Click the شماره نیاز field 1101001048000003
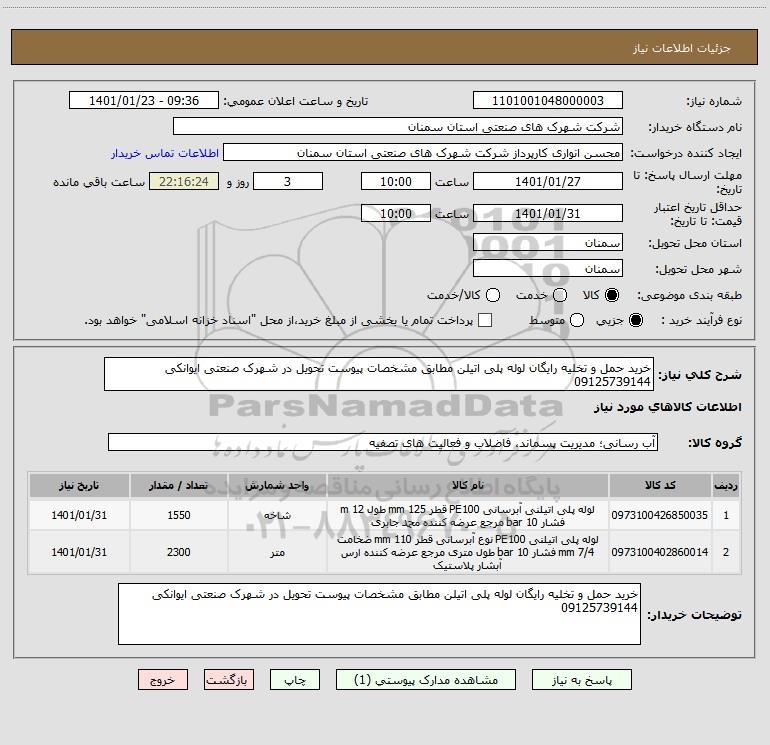This screenshot has width=770, height=745. point(548,101)
